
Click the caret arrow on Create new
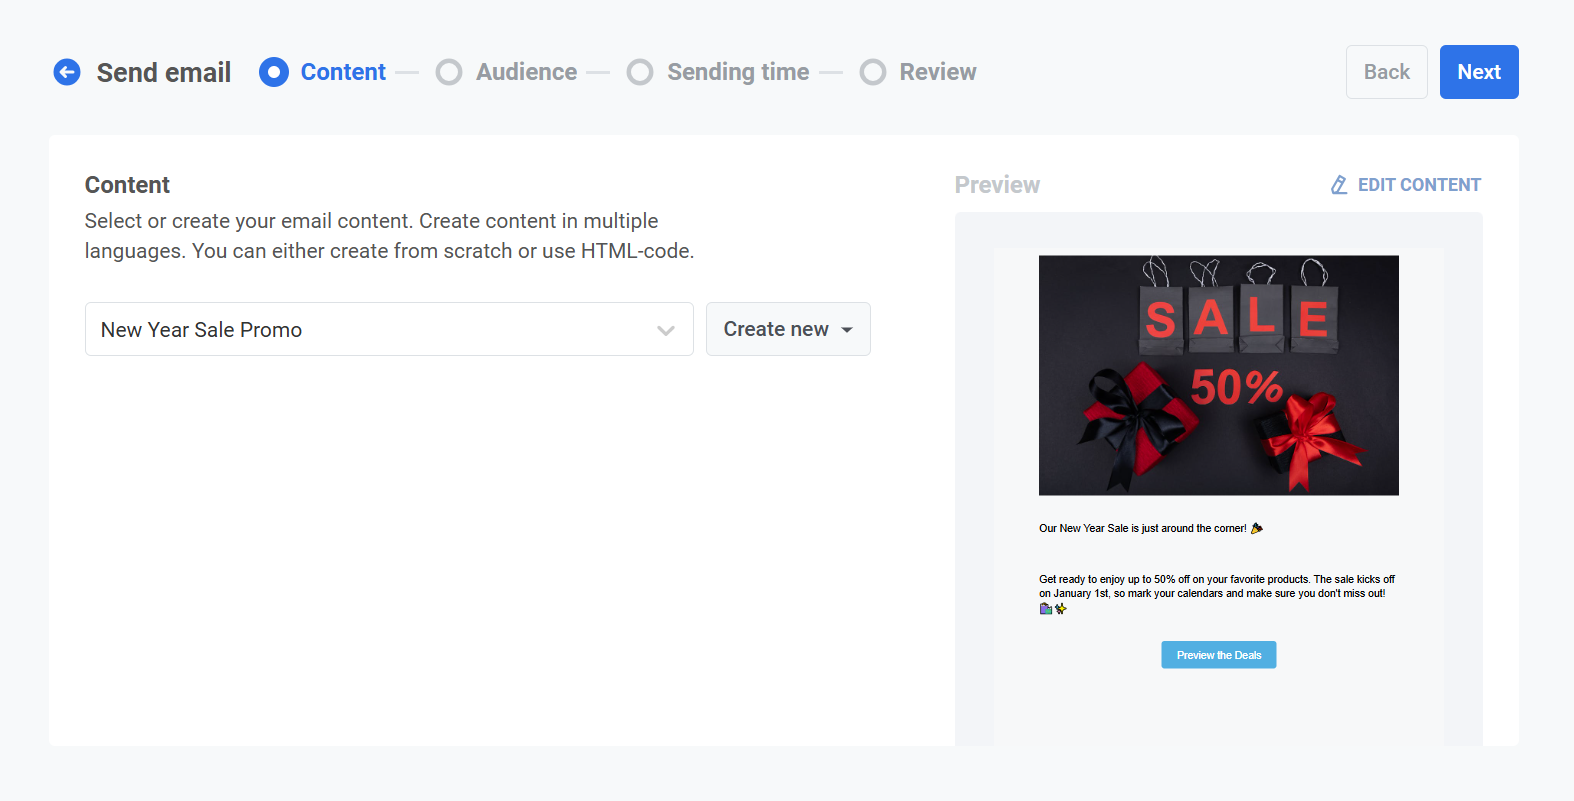coord(847,330)
